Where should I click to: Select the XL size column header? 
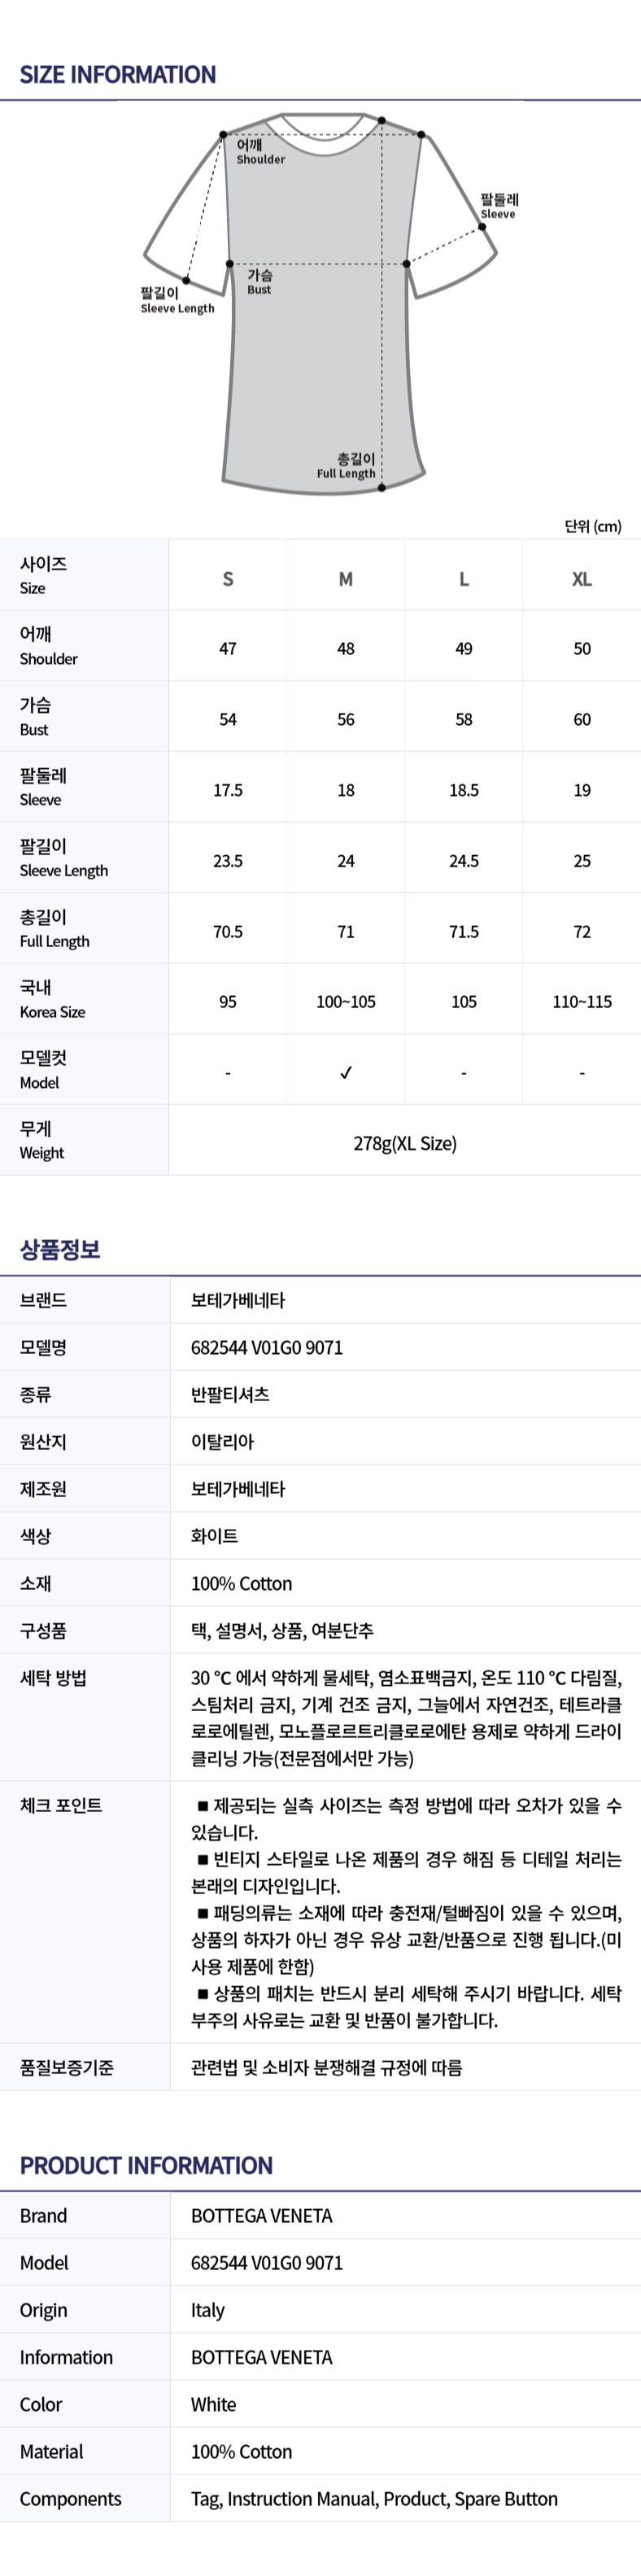point(582,579)
